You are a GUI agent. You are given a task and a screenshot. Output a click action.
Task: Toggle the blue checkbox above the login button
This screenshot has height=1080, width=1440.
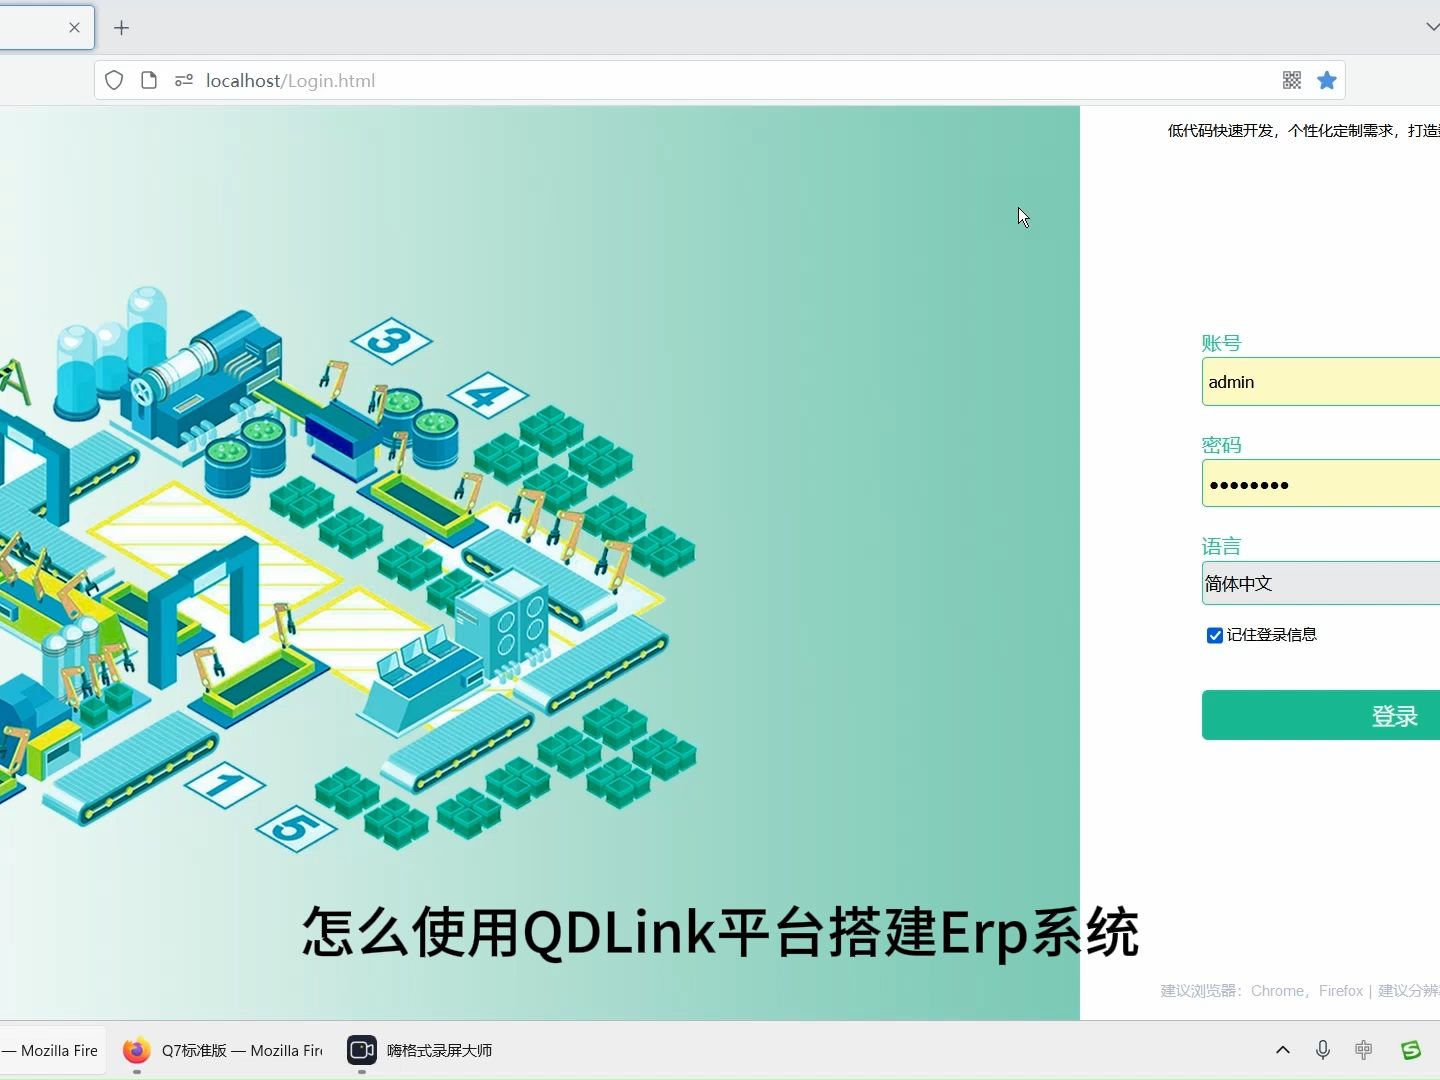coord(1214,635)
